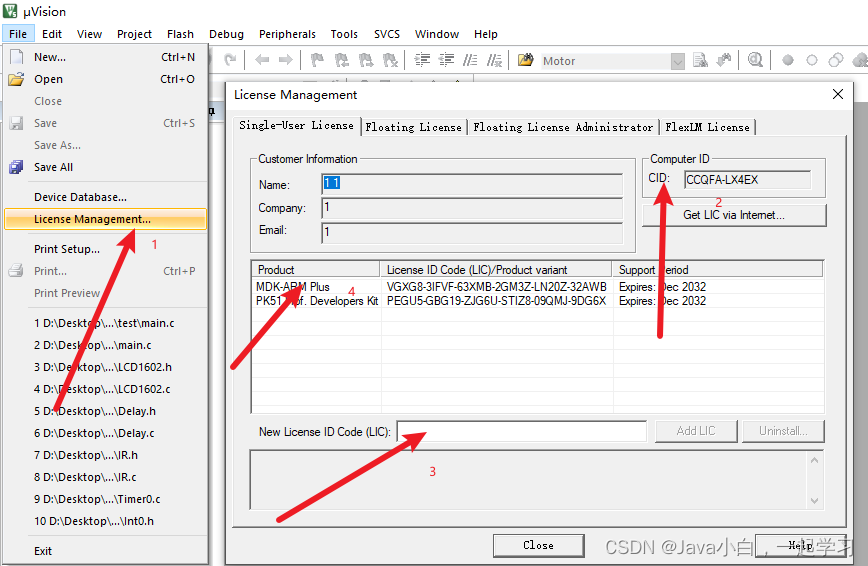Screen dimensions: 868x566
Task: Click Insert Breakpoint red circle icon
Action: point(788,60)
